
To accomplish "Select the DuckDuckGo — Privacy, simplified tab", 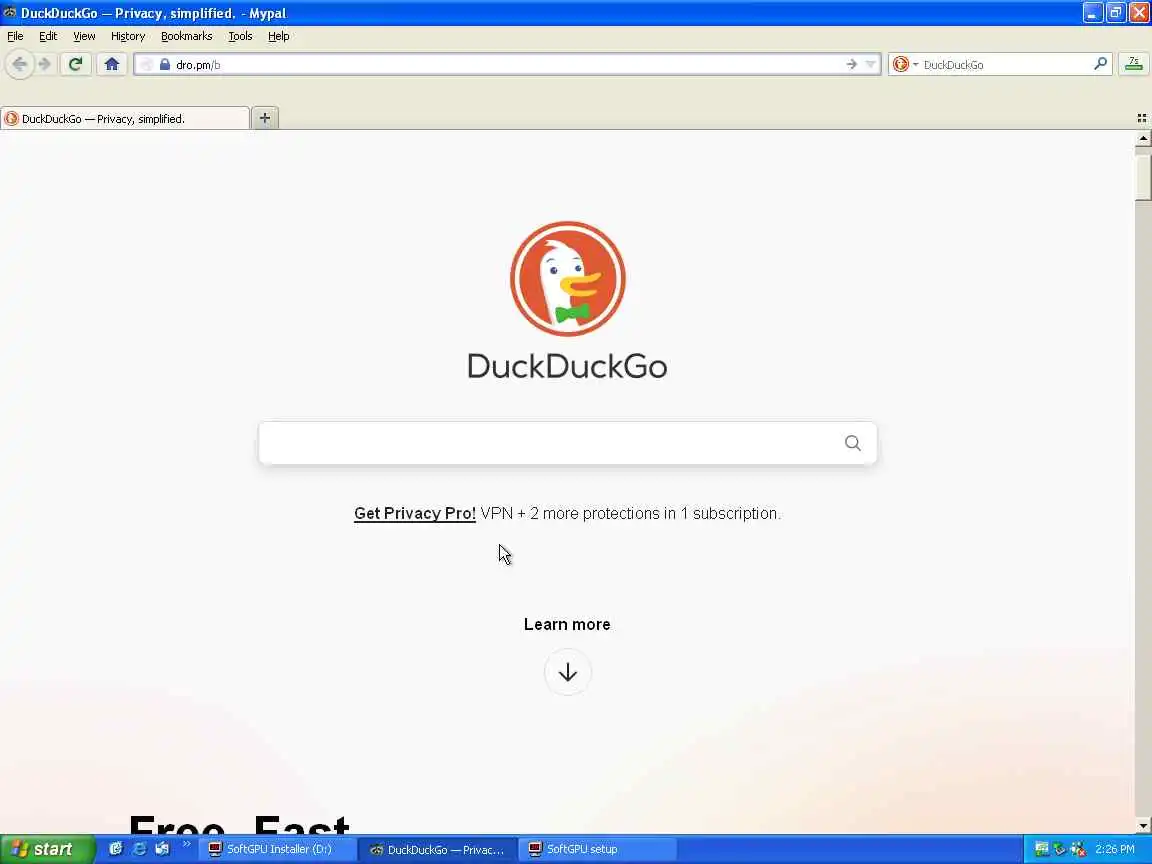I will (125, 118).
